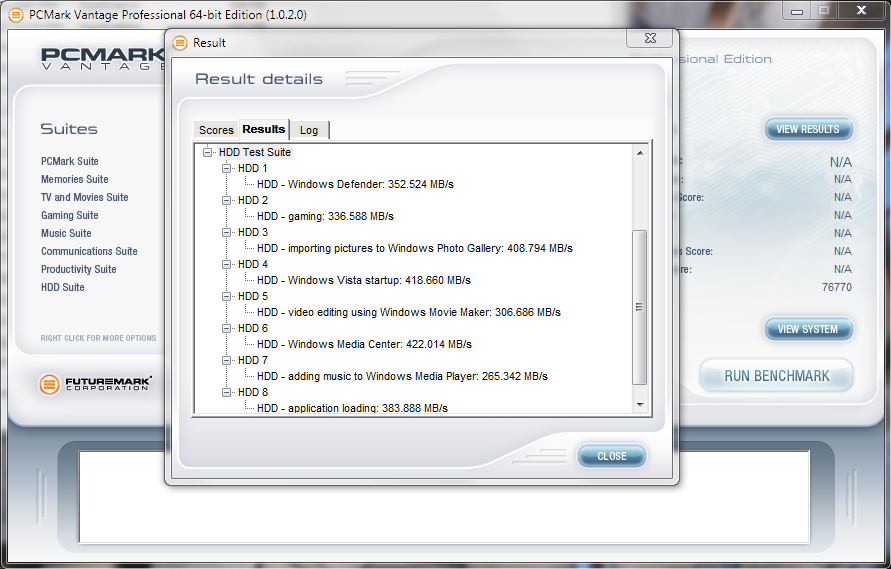Collapse the HDD 8 tree node
The image size is (891, 569).
tap(227, 392)
